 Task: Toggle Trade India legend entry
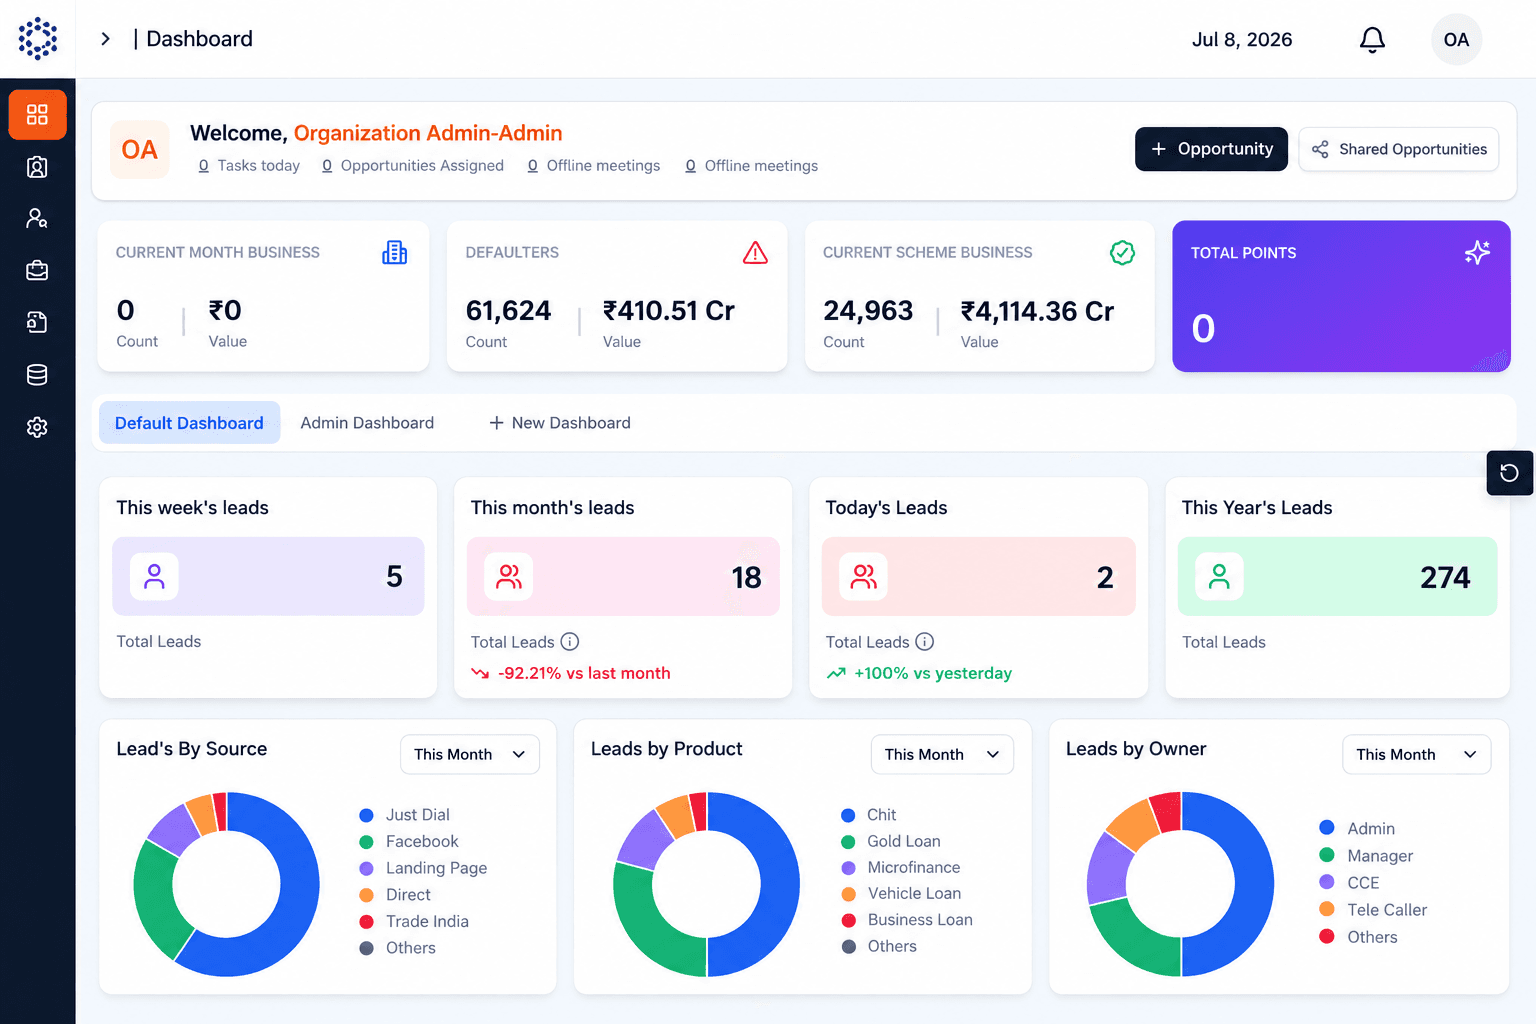414,921
